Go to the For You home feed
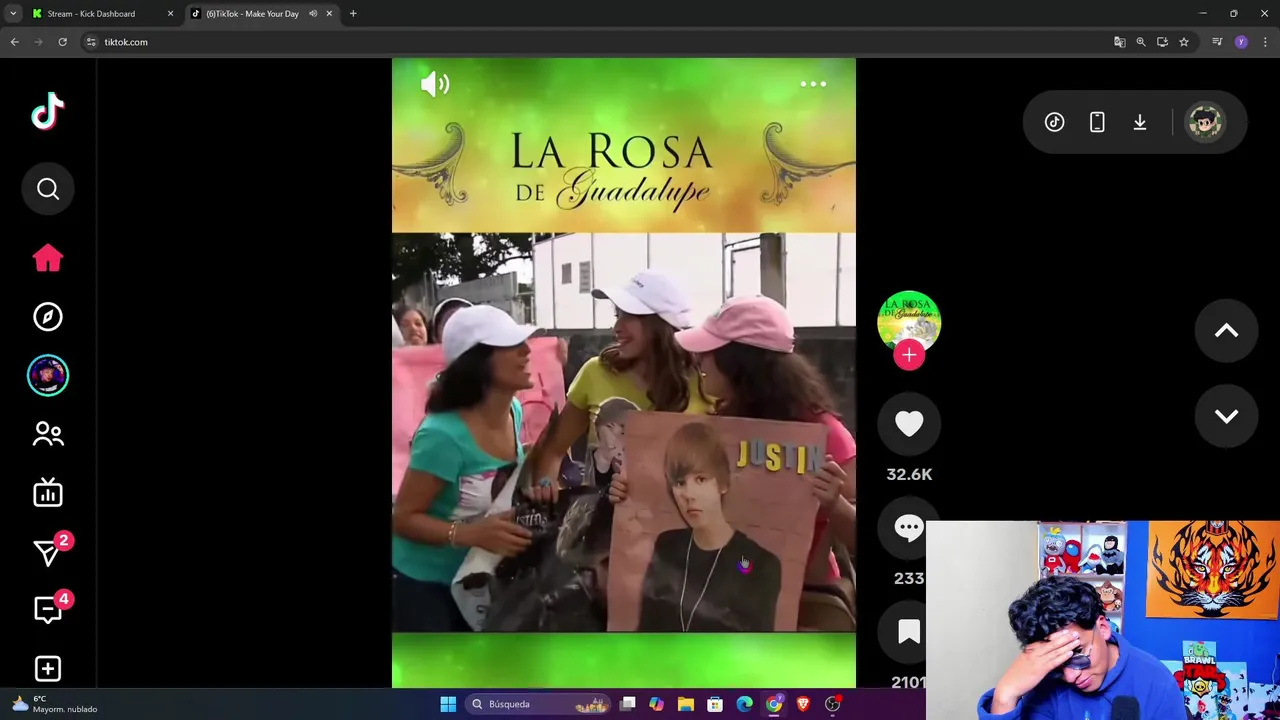This screenshot has height=720, width=1280. click(48, 258)
